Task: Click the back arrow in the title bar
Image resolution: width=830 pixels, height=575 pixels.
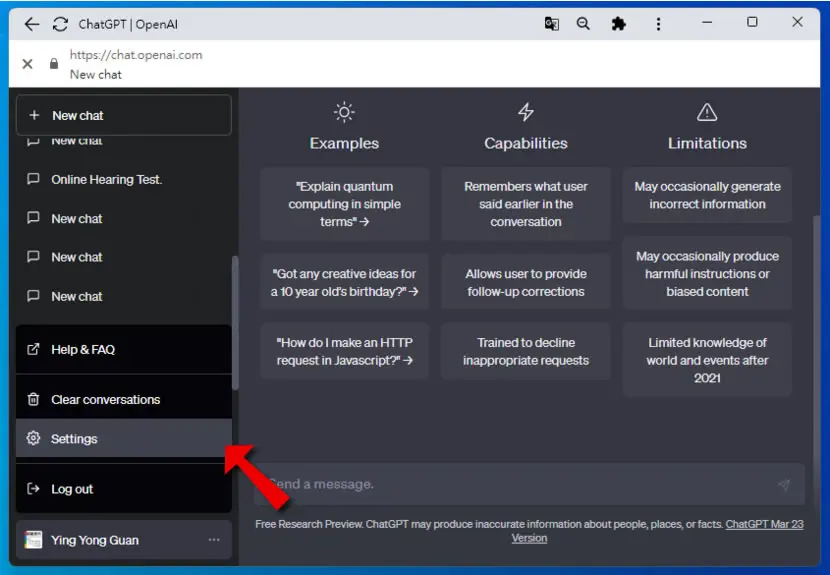Action: coord(32,24)
